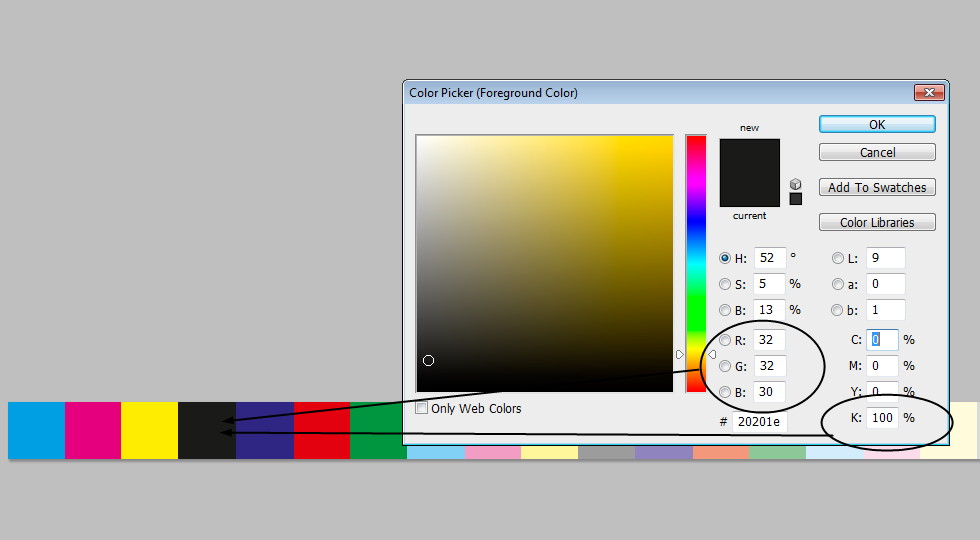980x540 pixels.
Task: Click the red swatch in the strip
Action: [x=322, y=431]
